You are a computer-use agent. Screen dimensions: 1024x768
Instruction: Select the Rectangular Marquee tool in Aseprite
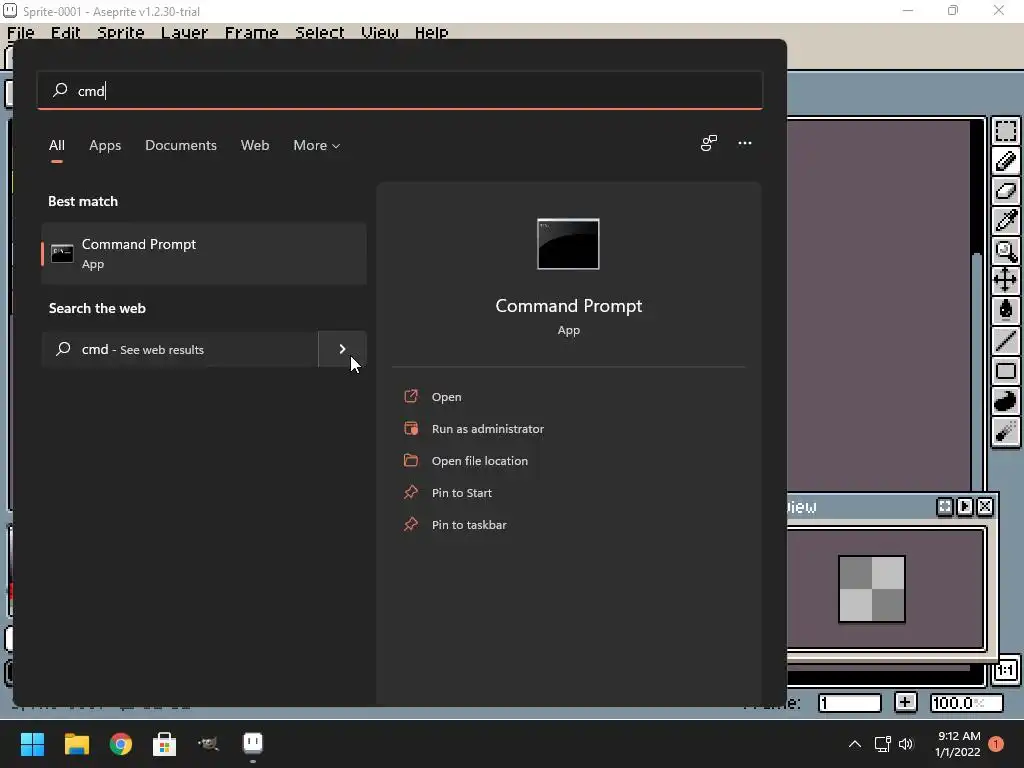[x=1006, y=131]
